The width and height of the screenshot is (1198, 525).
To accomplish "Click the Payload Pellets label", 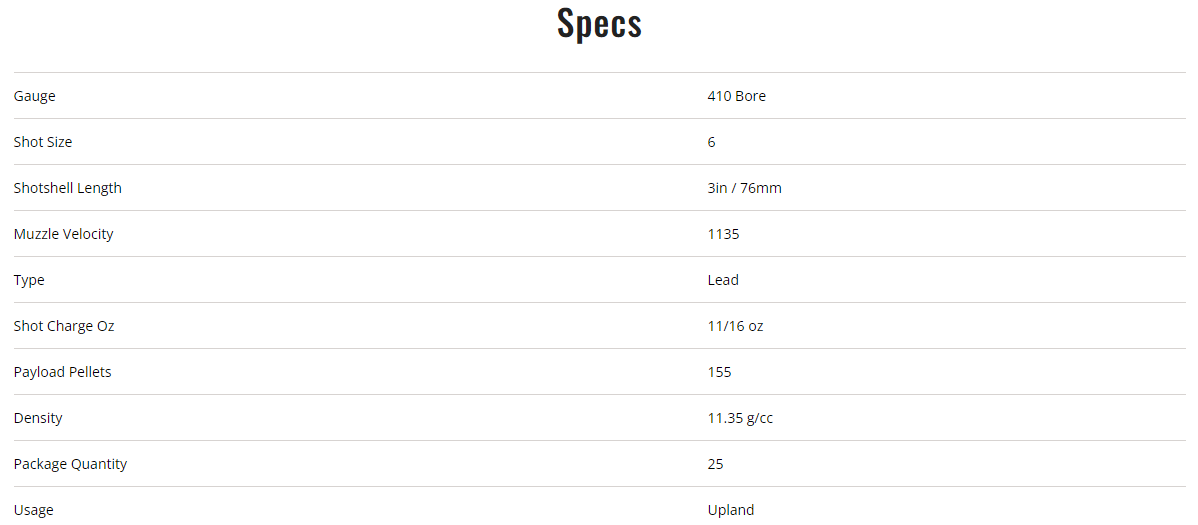I will [63, 372].
